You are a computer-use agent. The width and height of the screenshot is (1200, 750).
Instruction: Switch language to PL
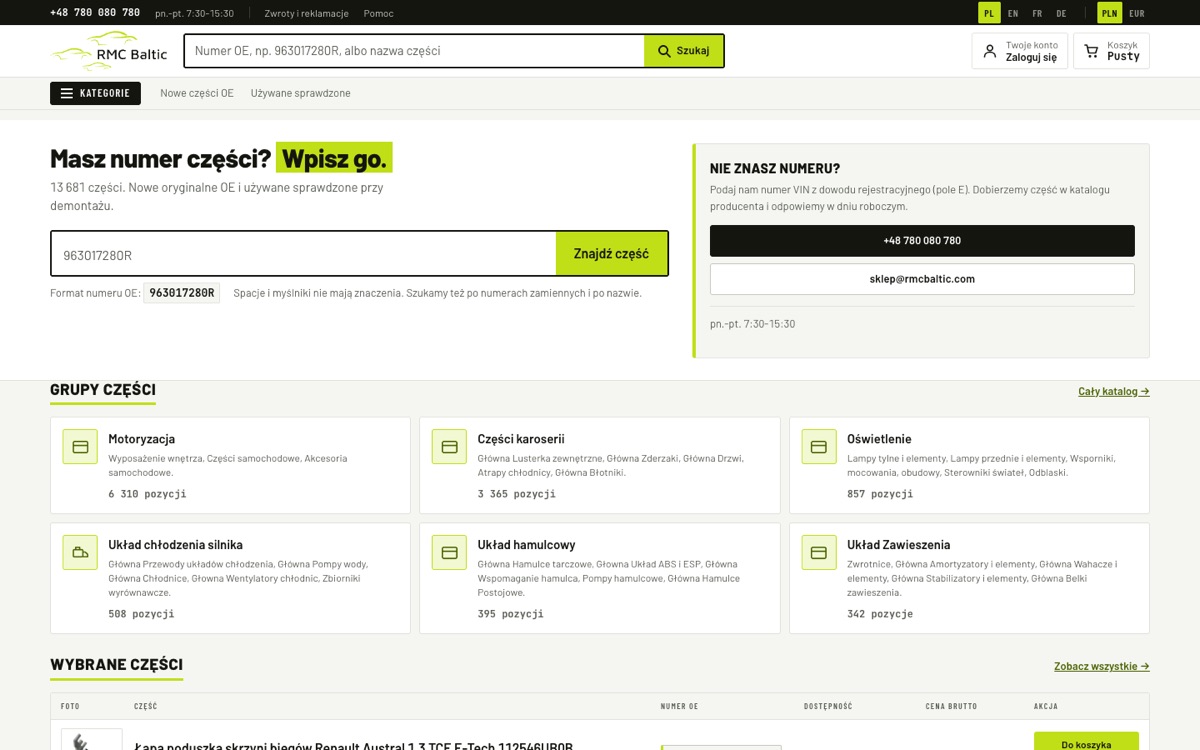(x=989, y=13)
